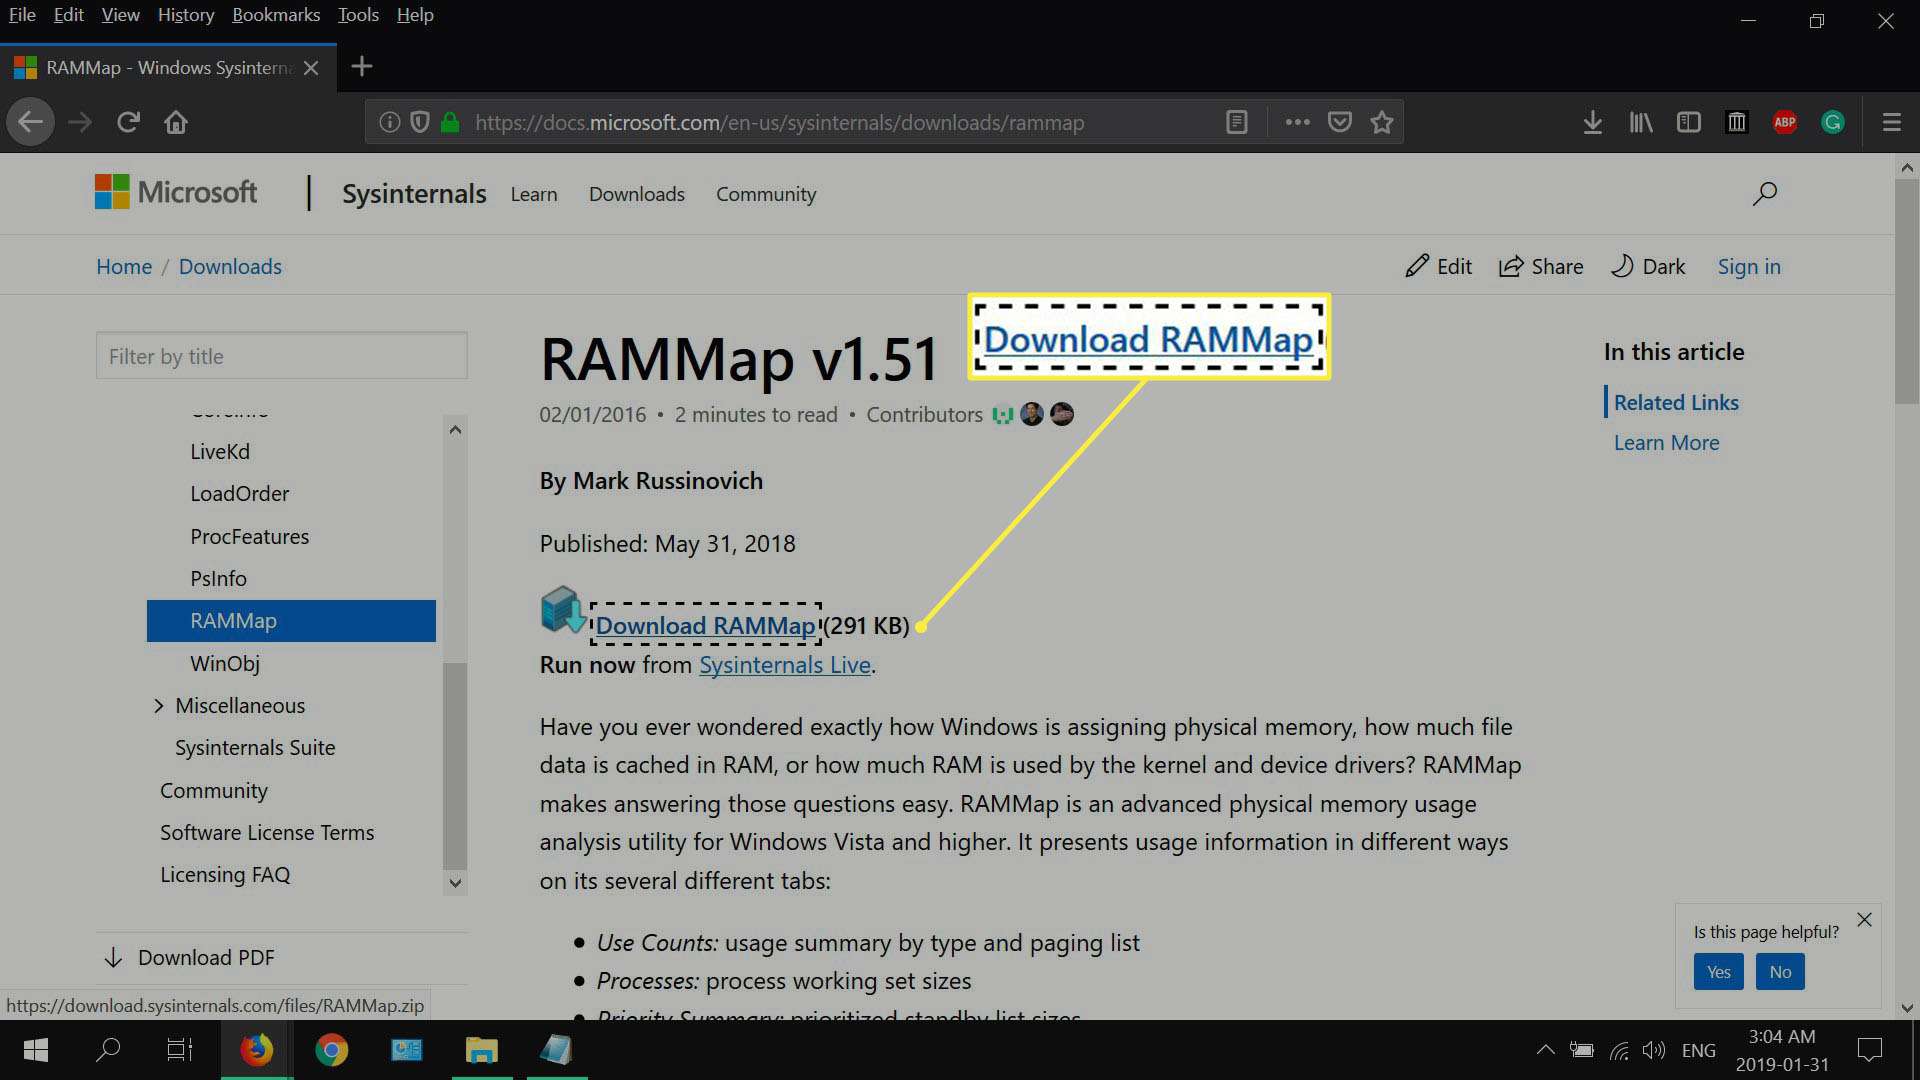Expand the Miscellaneous tree node
The width and height of the screenshot is (1920, 1080).
click(158, 705)
